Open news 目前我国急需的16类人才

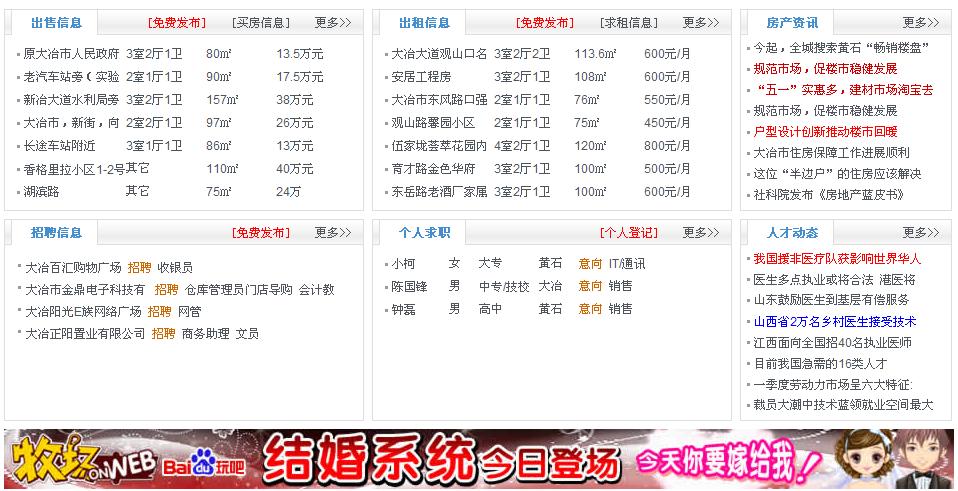point(820,364)
